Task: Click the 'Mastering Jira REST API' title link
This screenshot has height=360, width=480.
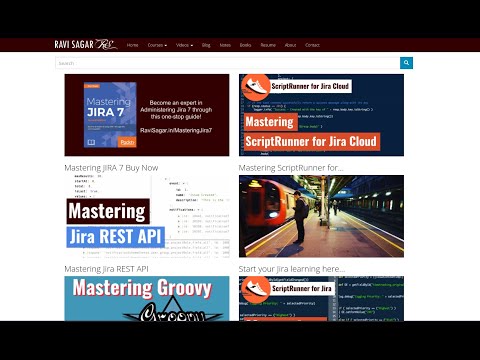Action: (106, 269)
